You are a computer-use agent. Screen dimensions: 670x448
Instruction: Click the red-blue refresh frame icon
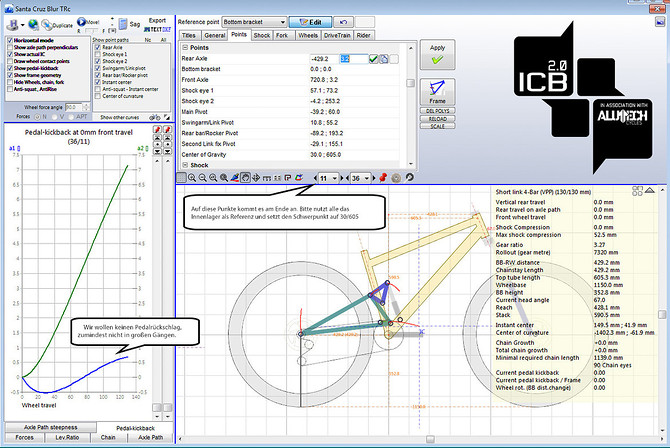click(299, 177)
